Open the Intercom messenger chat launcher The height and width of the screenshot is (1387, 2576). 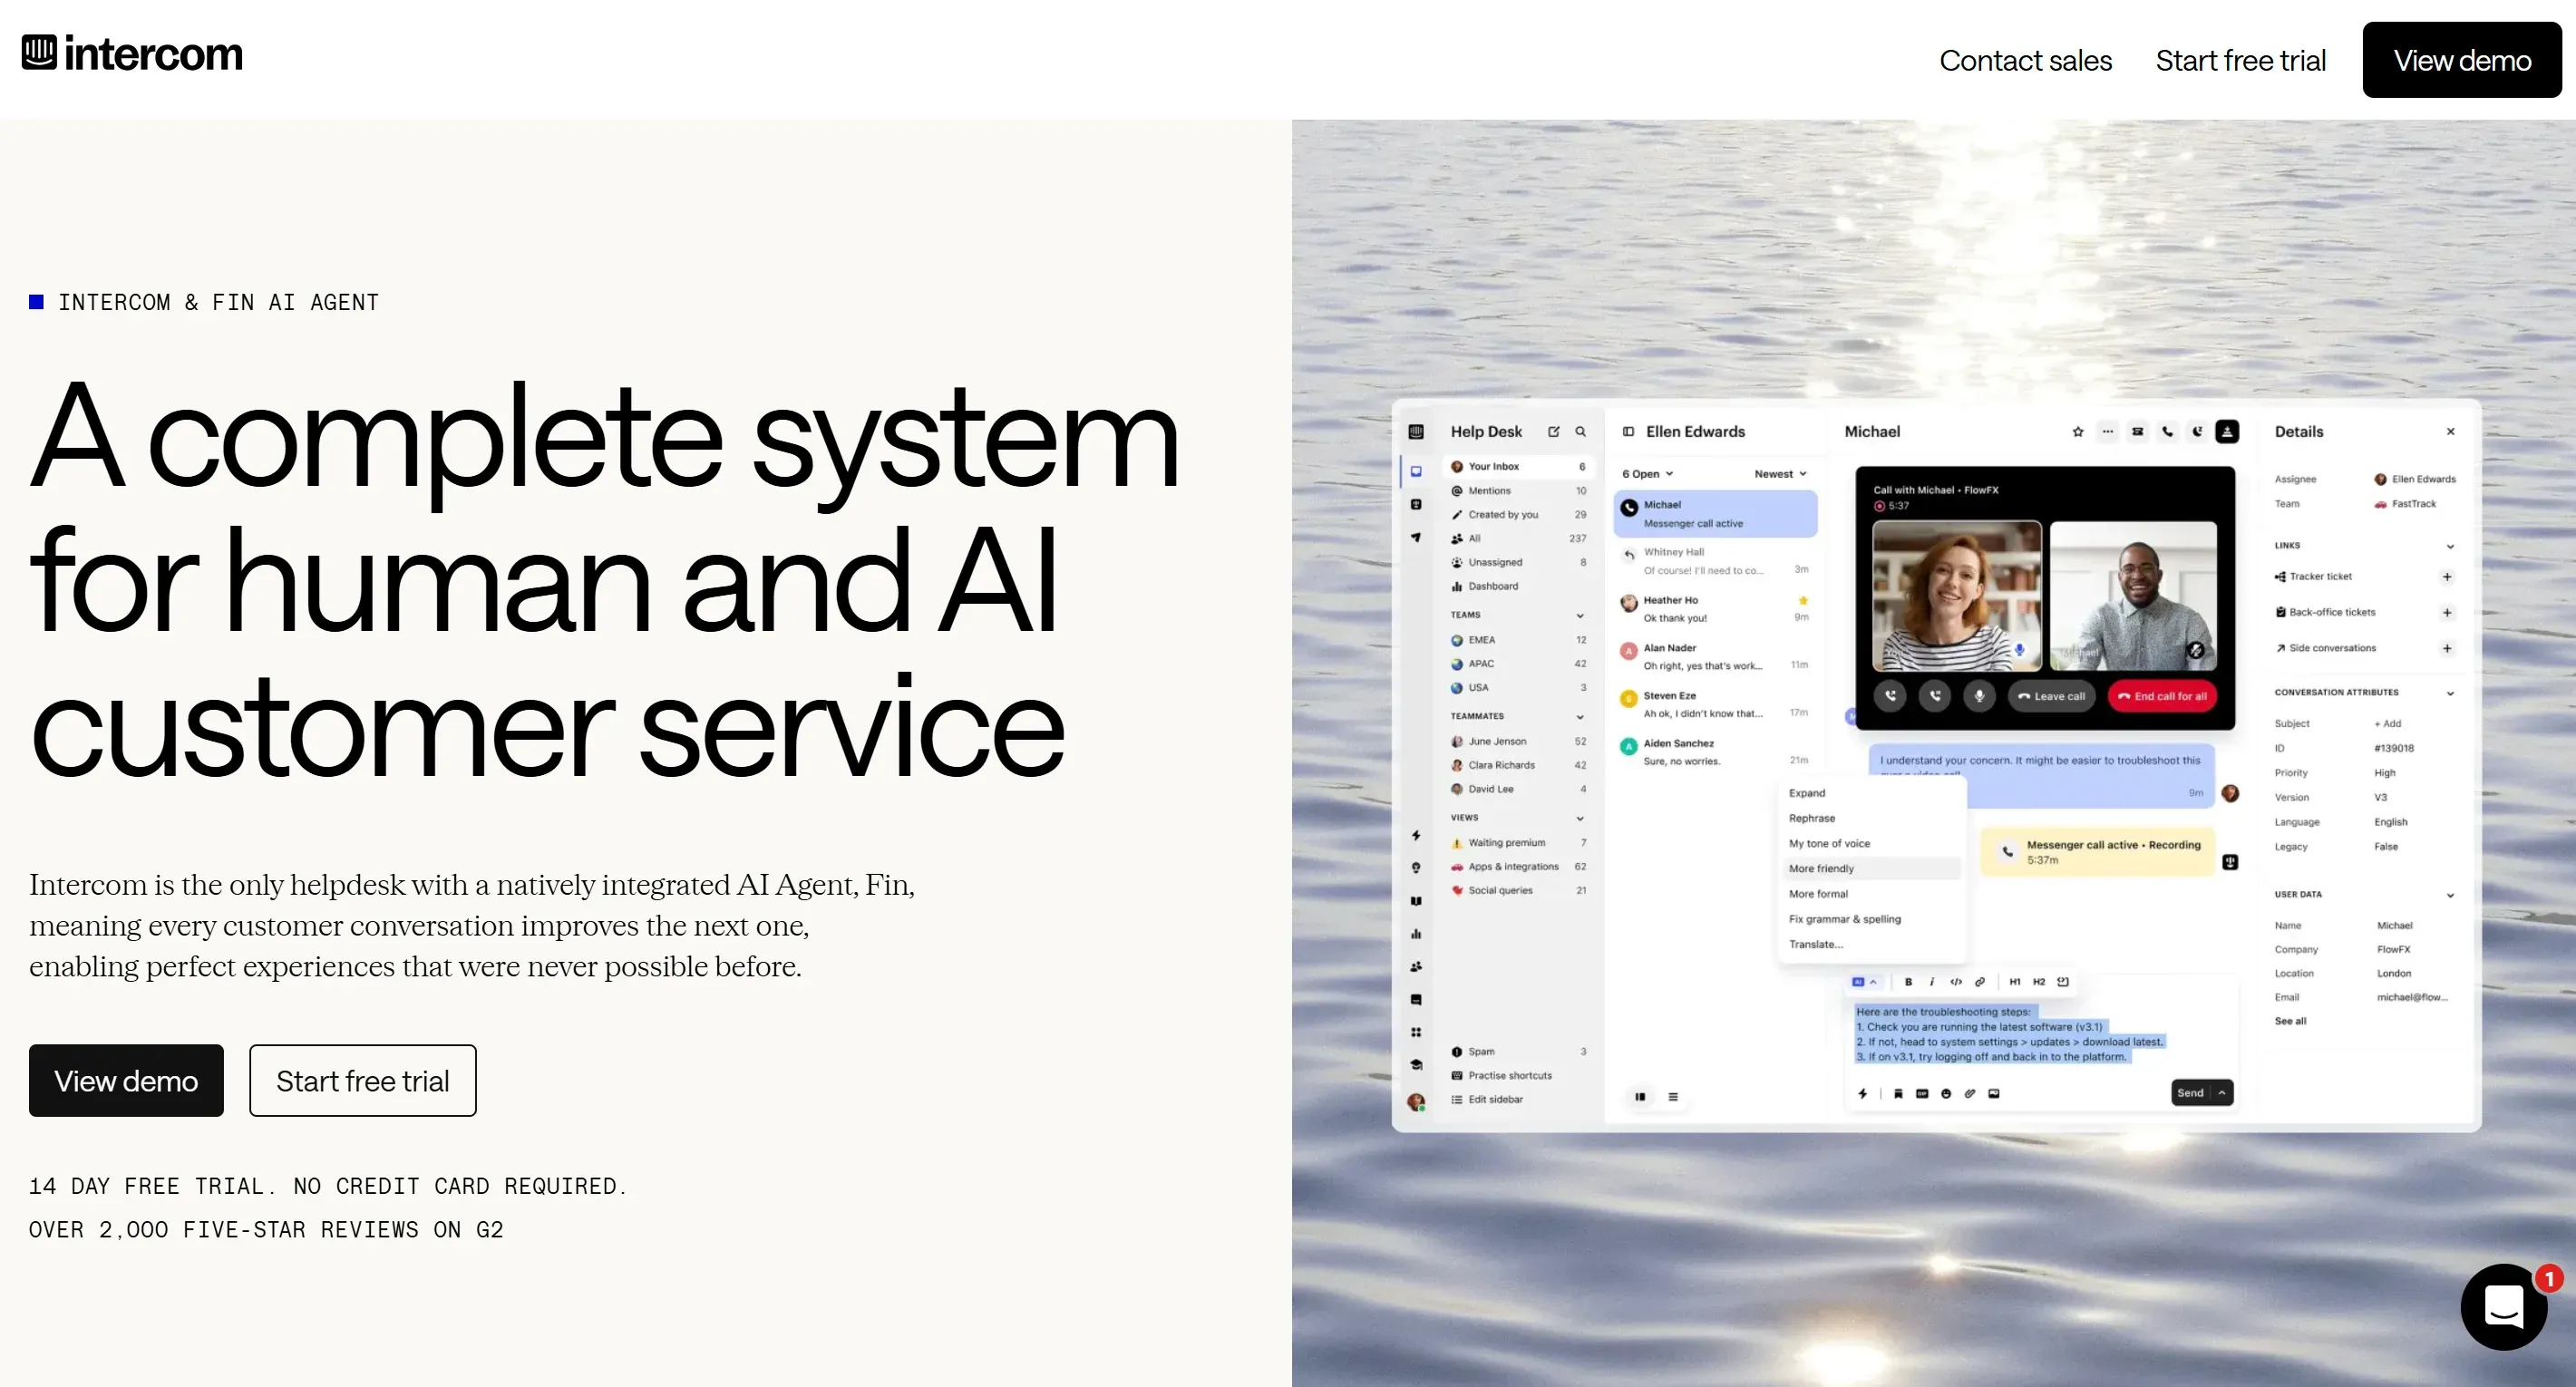point(2504,1306)
